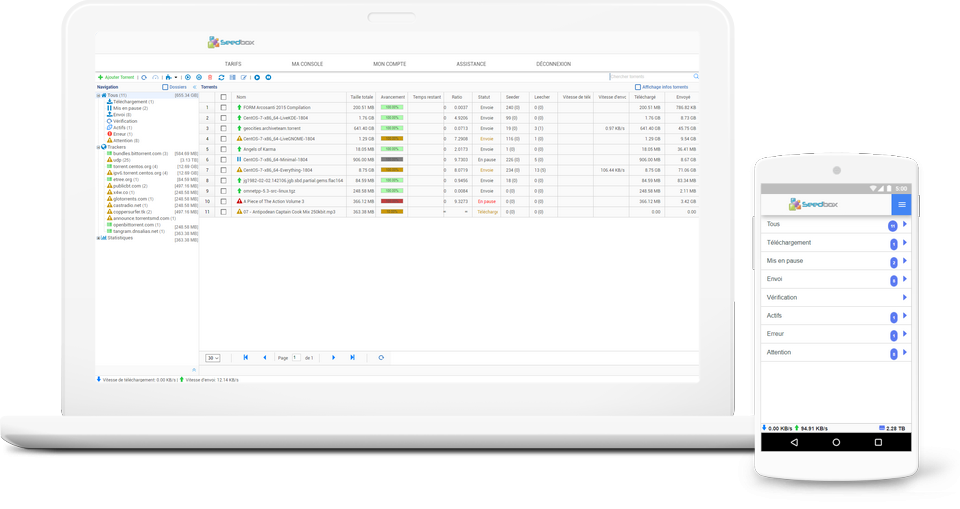Check the box for geocities.archiveteam.torrent
Screen dimensions: 960x509
coord(223,128)
